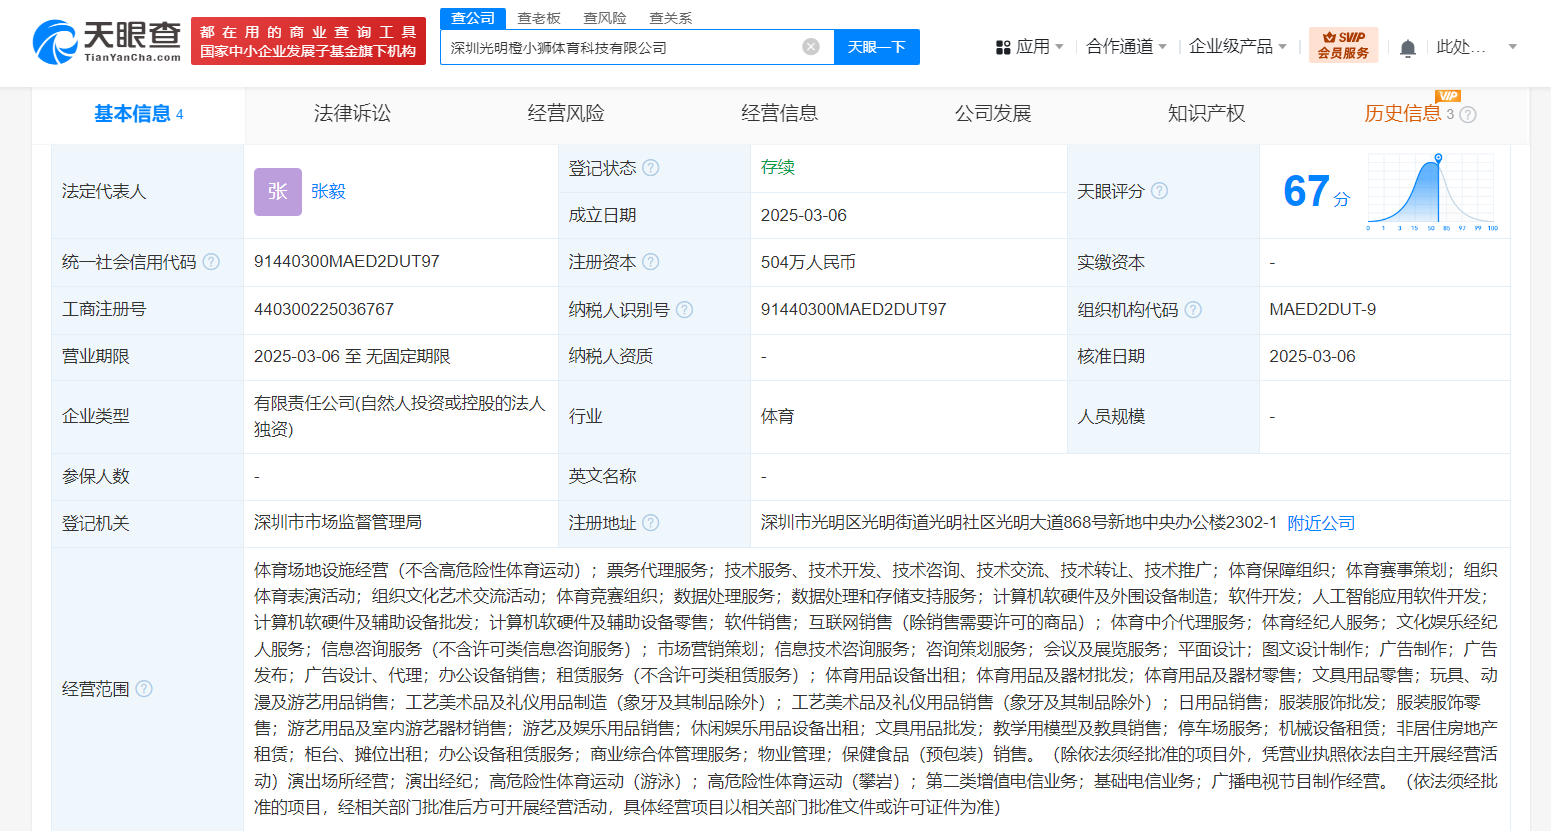Clear the search box text
The width and height of the screenshot is (1551, 831).
coord(811,47)
